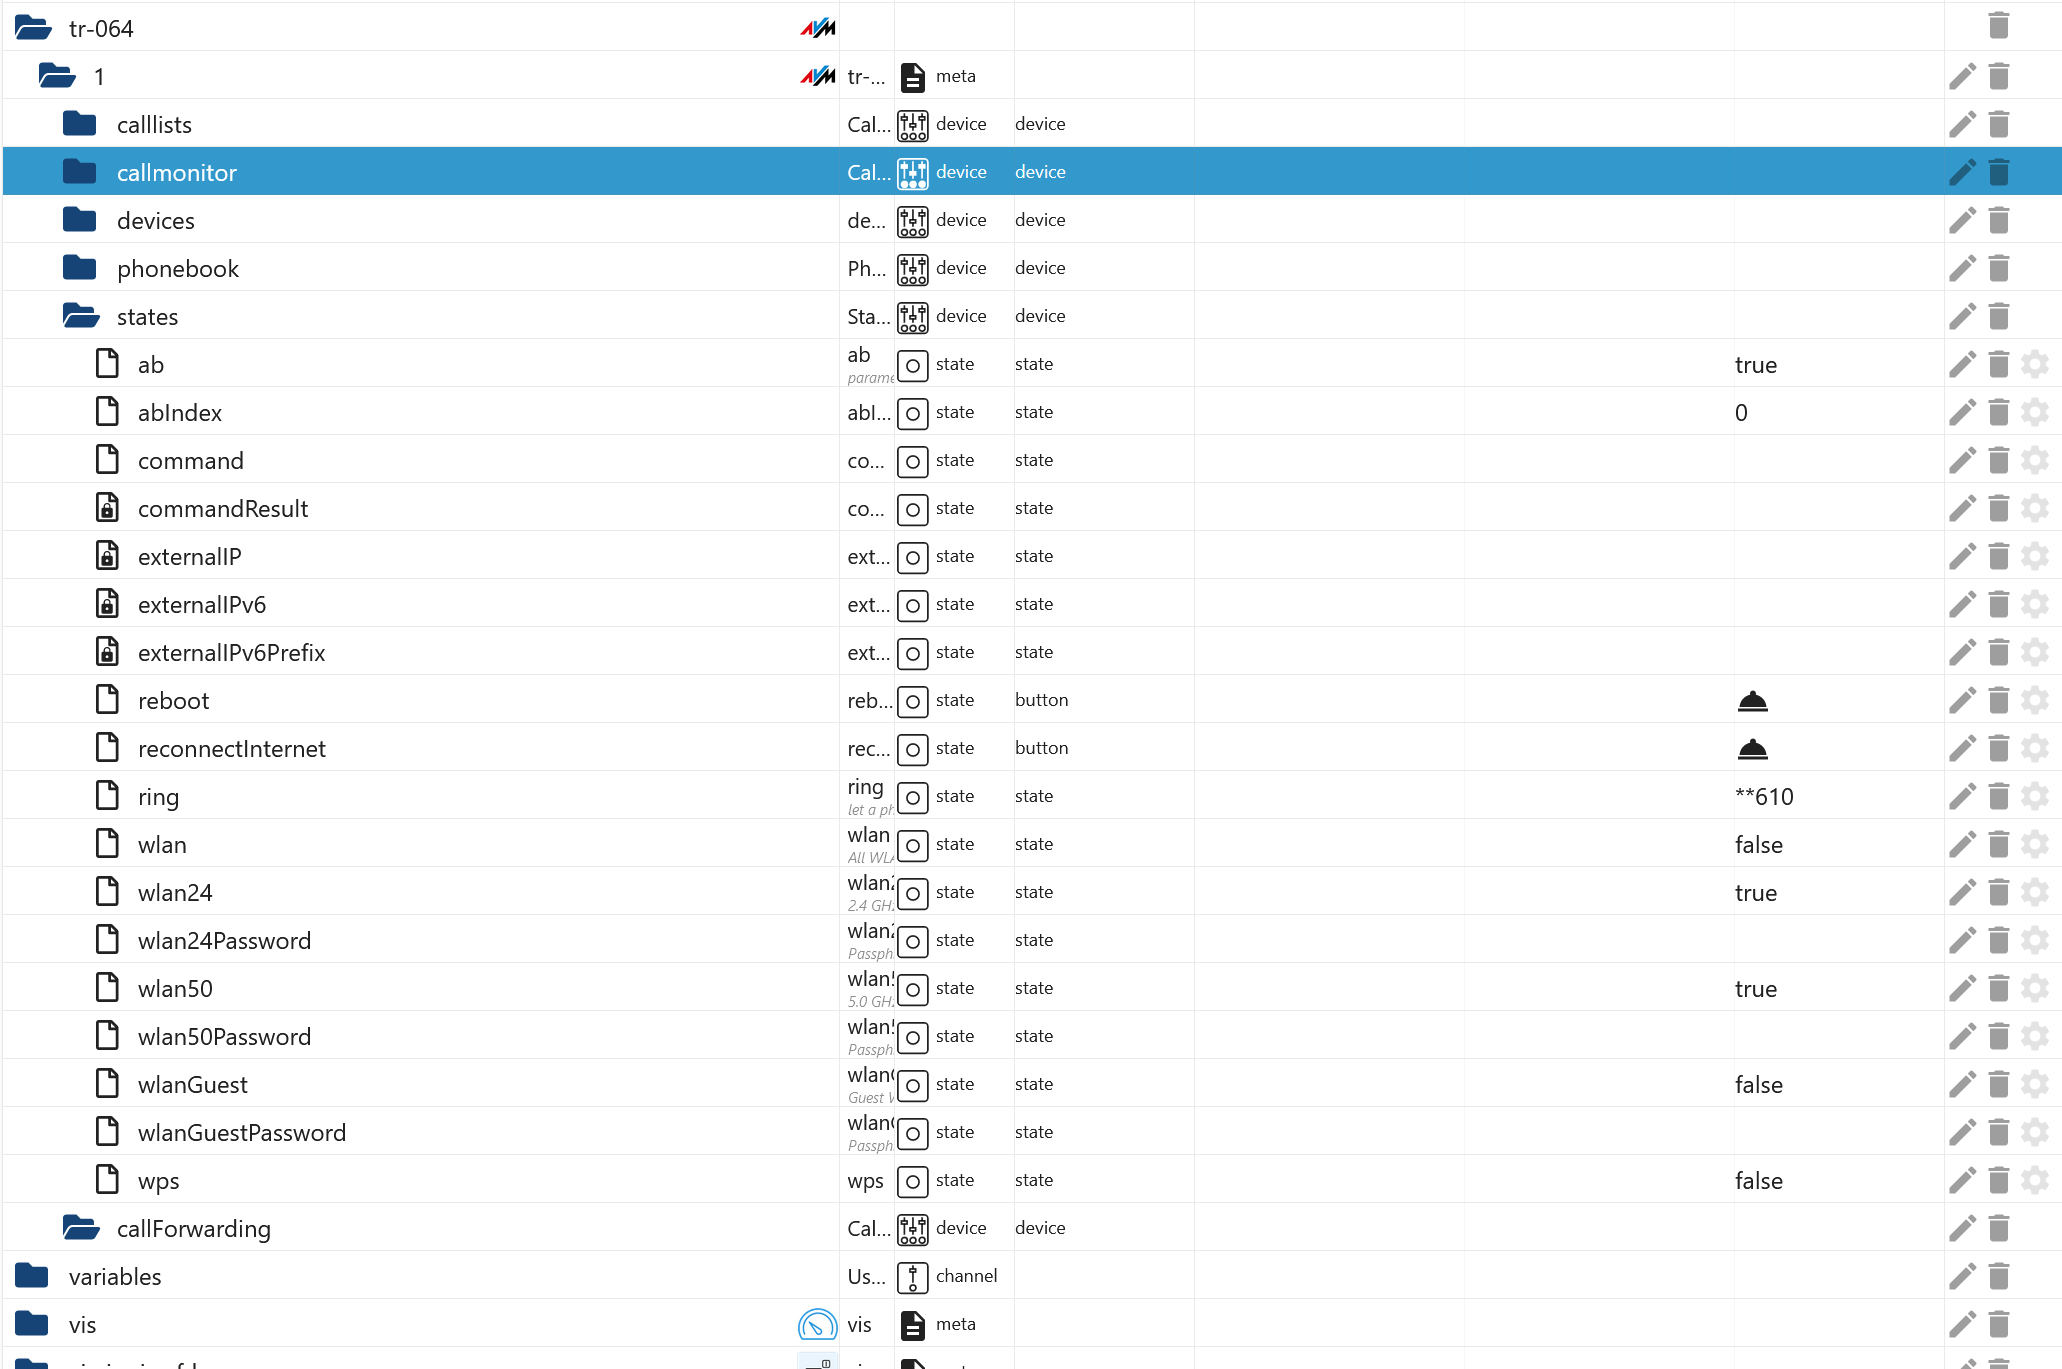The height and width of the screenshot is (1369, 2062).
Task: Delete the tr-064 adapter objects
Action: (1998, 25)
